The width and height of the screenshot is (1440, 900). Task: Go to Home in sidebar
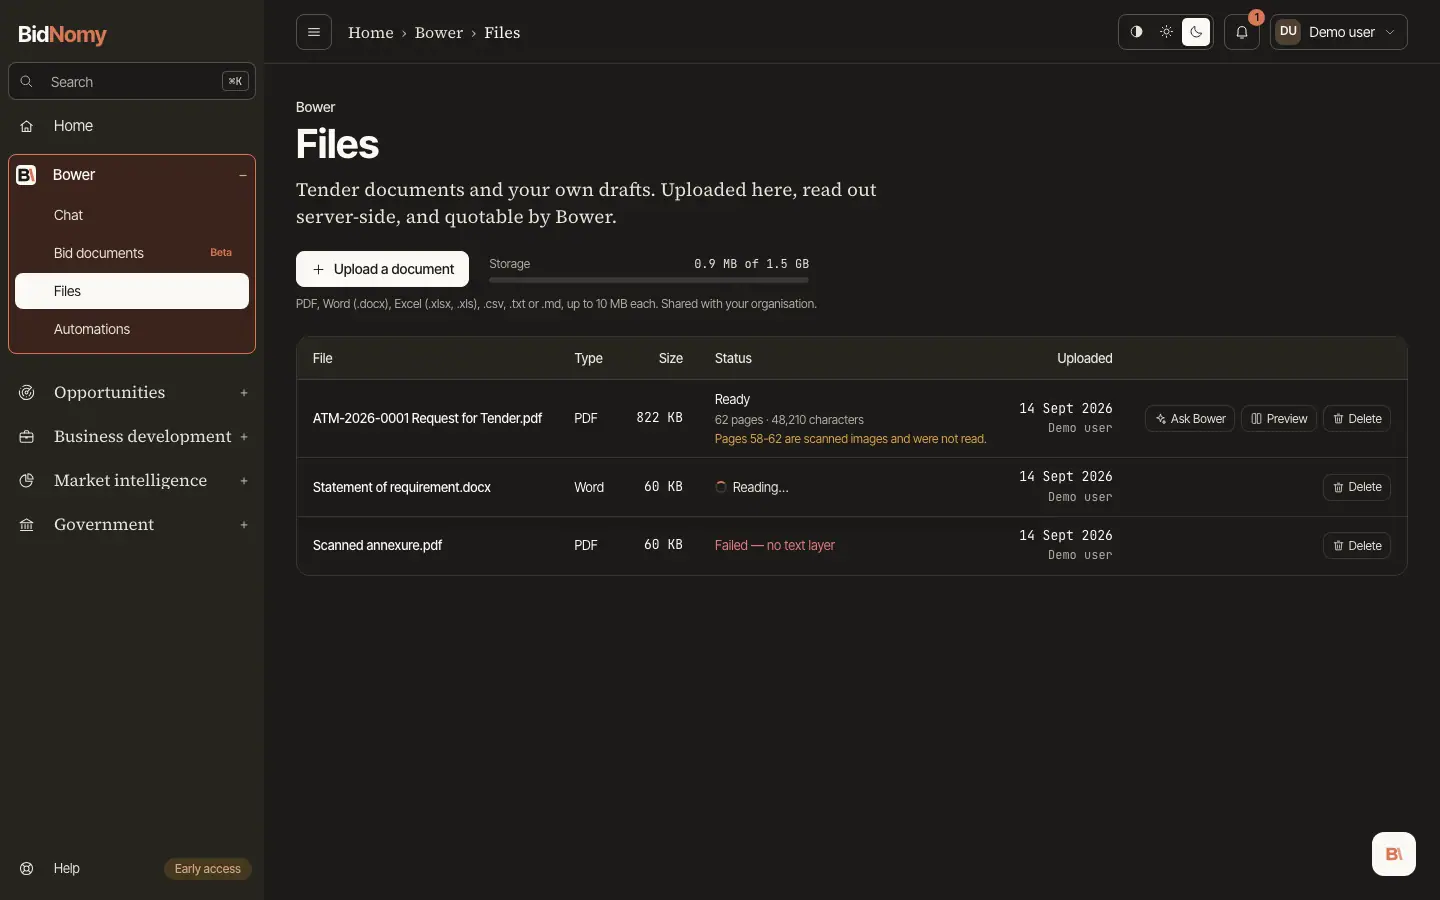coord(132,126)
